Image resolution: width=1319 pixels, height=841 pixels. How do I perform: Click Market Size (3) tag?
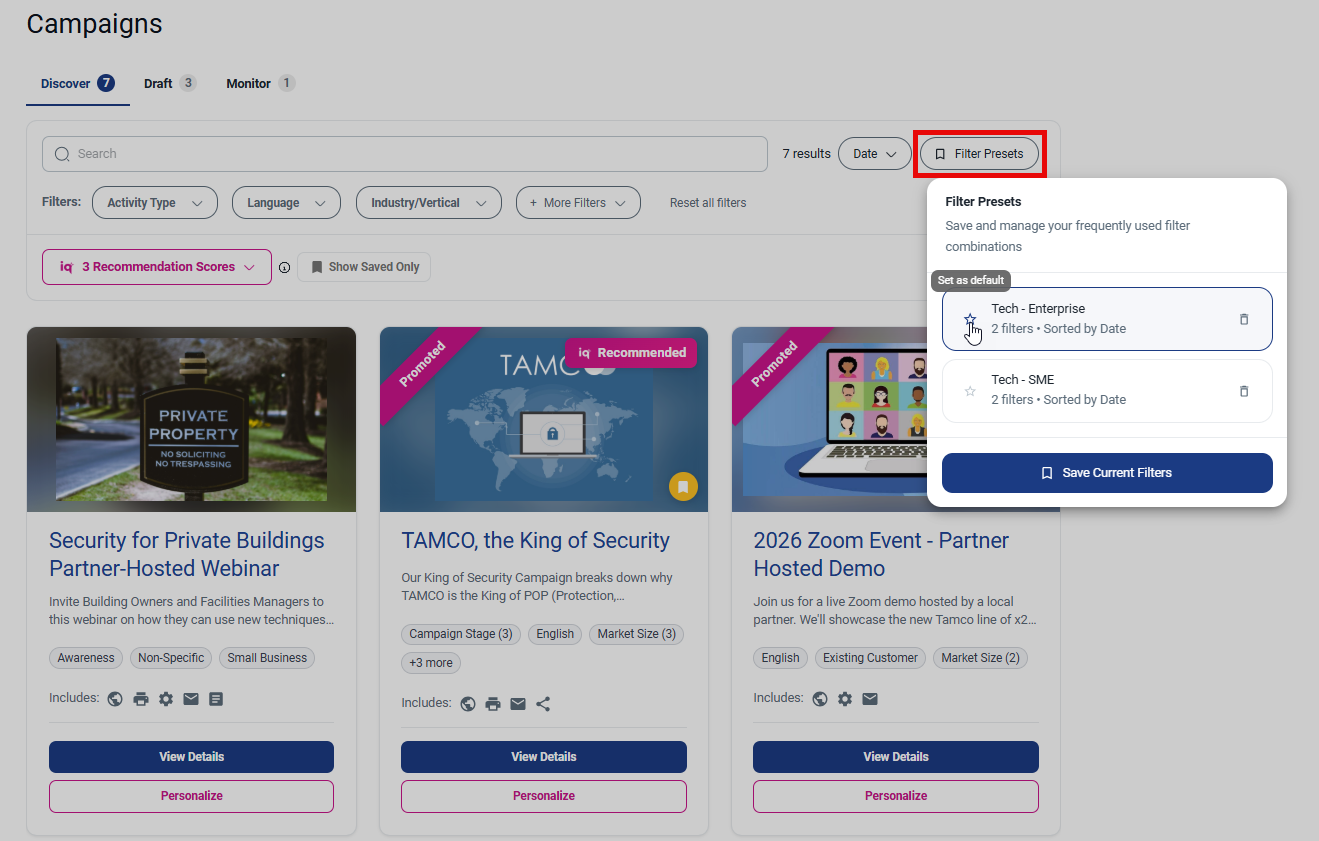636,634
